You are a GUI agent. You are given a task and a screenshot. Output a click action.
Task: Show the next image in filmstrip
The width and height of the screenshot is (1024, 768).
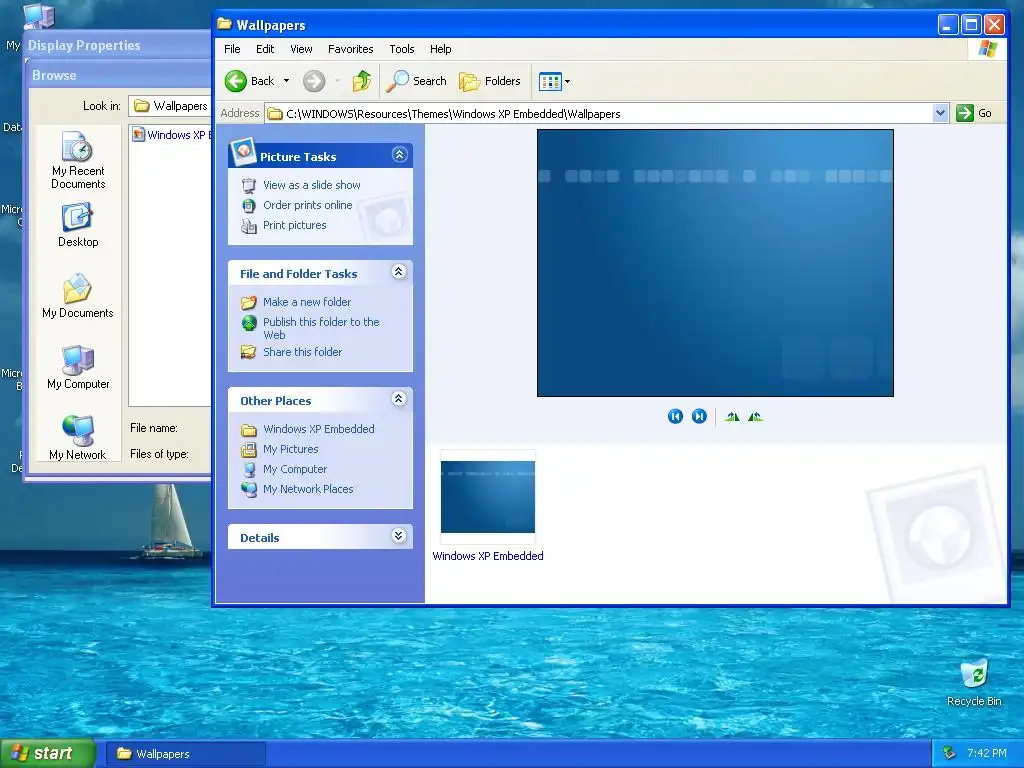pos(699,416)
